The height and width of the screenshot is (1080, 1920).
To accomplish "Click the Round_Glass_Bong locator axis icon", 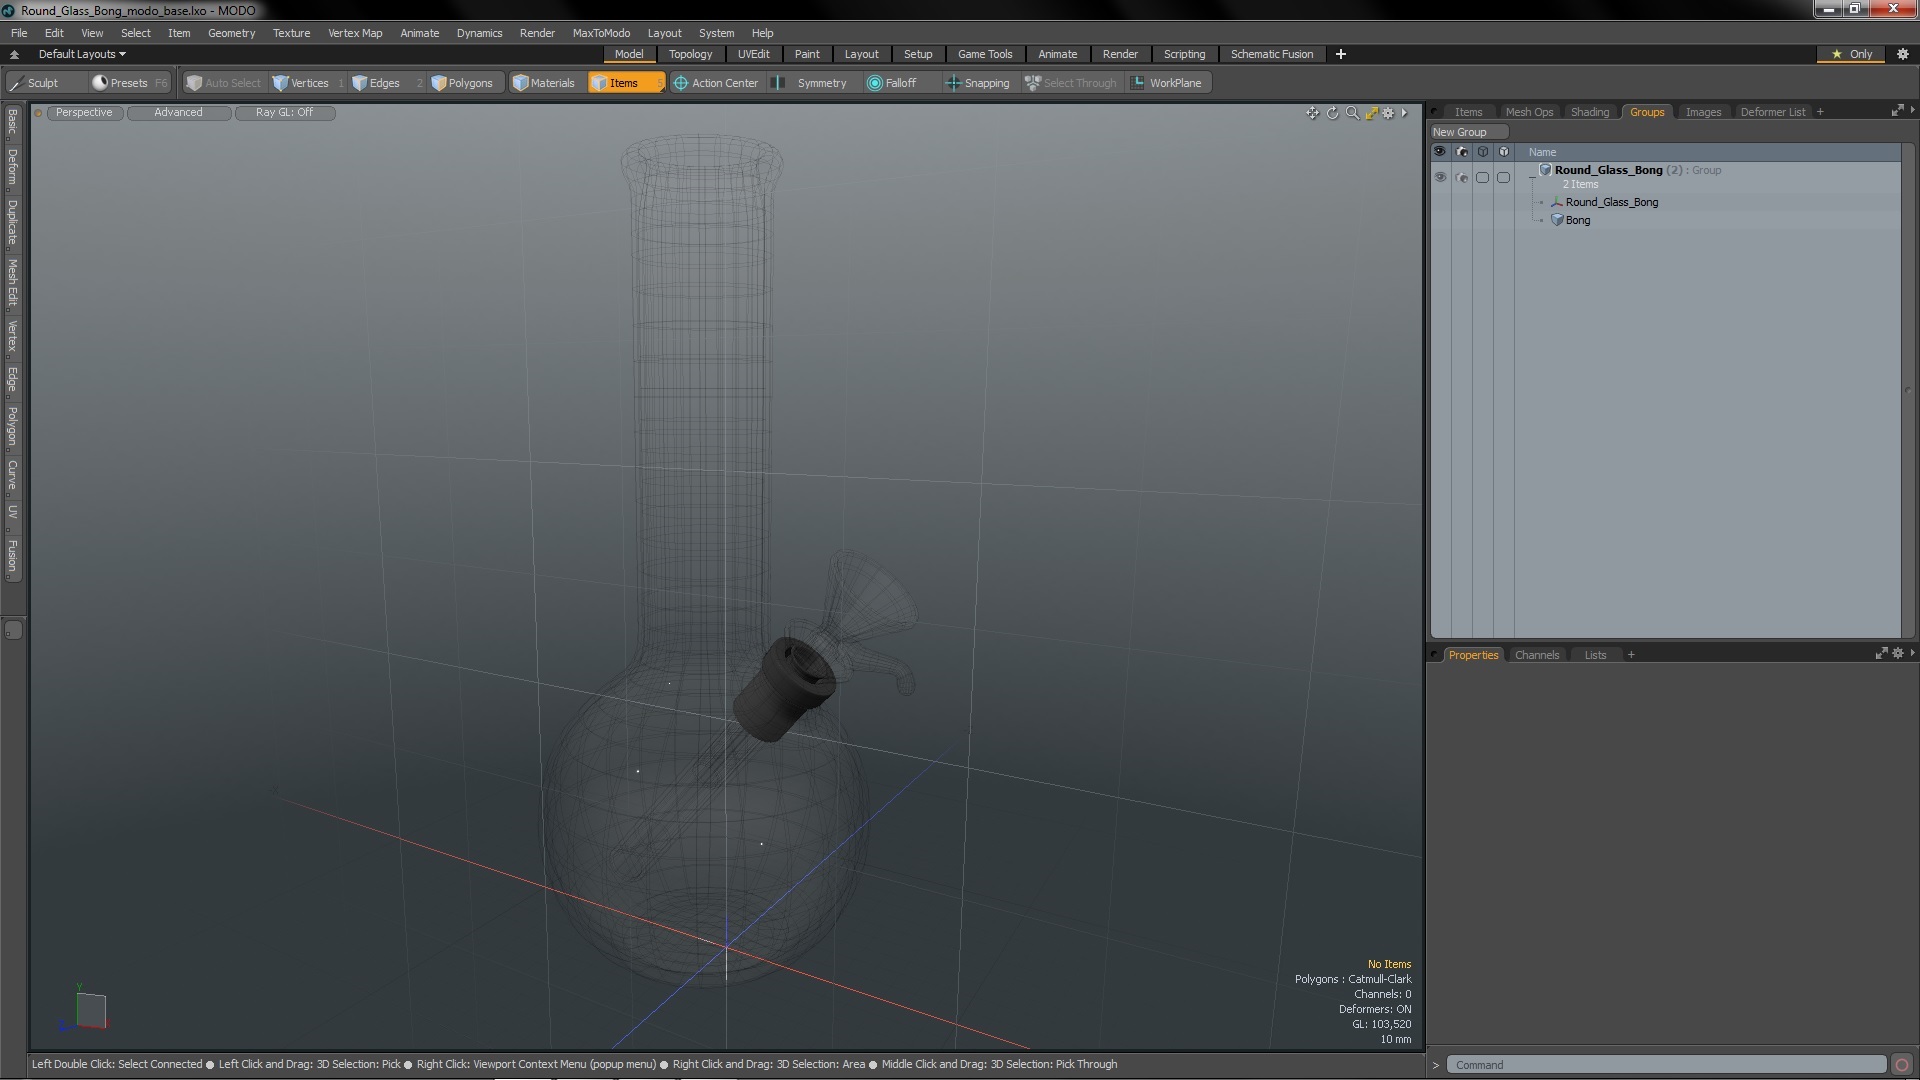I will 1557,202.
